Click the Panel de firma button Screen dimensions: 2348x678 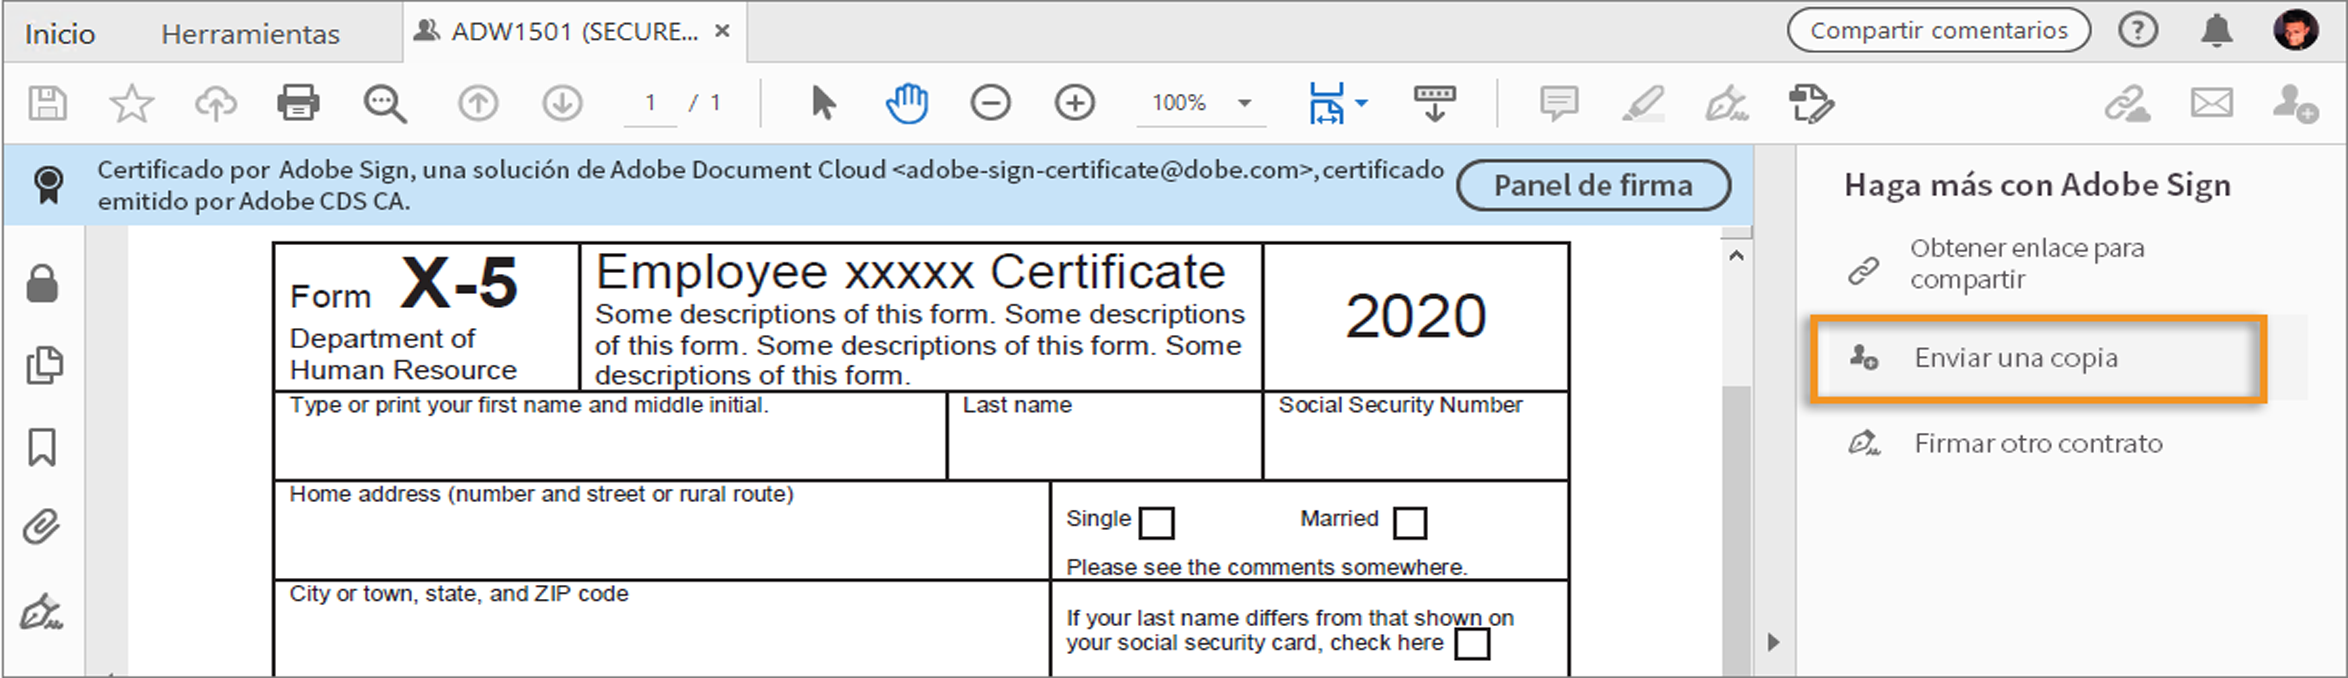coord(1593,186)
